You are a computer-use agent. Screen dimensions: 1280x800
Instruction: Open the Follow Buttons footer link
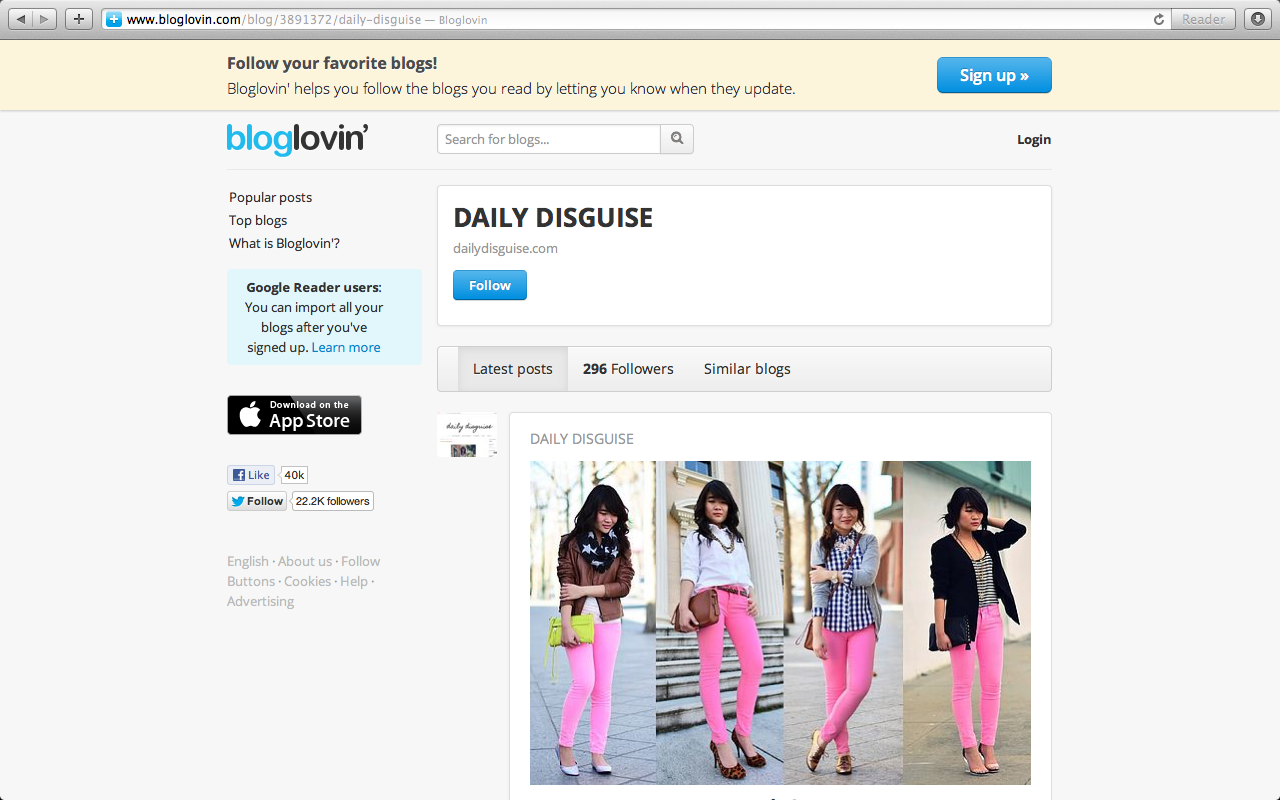click(304, 571)
